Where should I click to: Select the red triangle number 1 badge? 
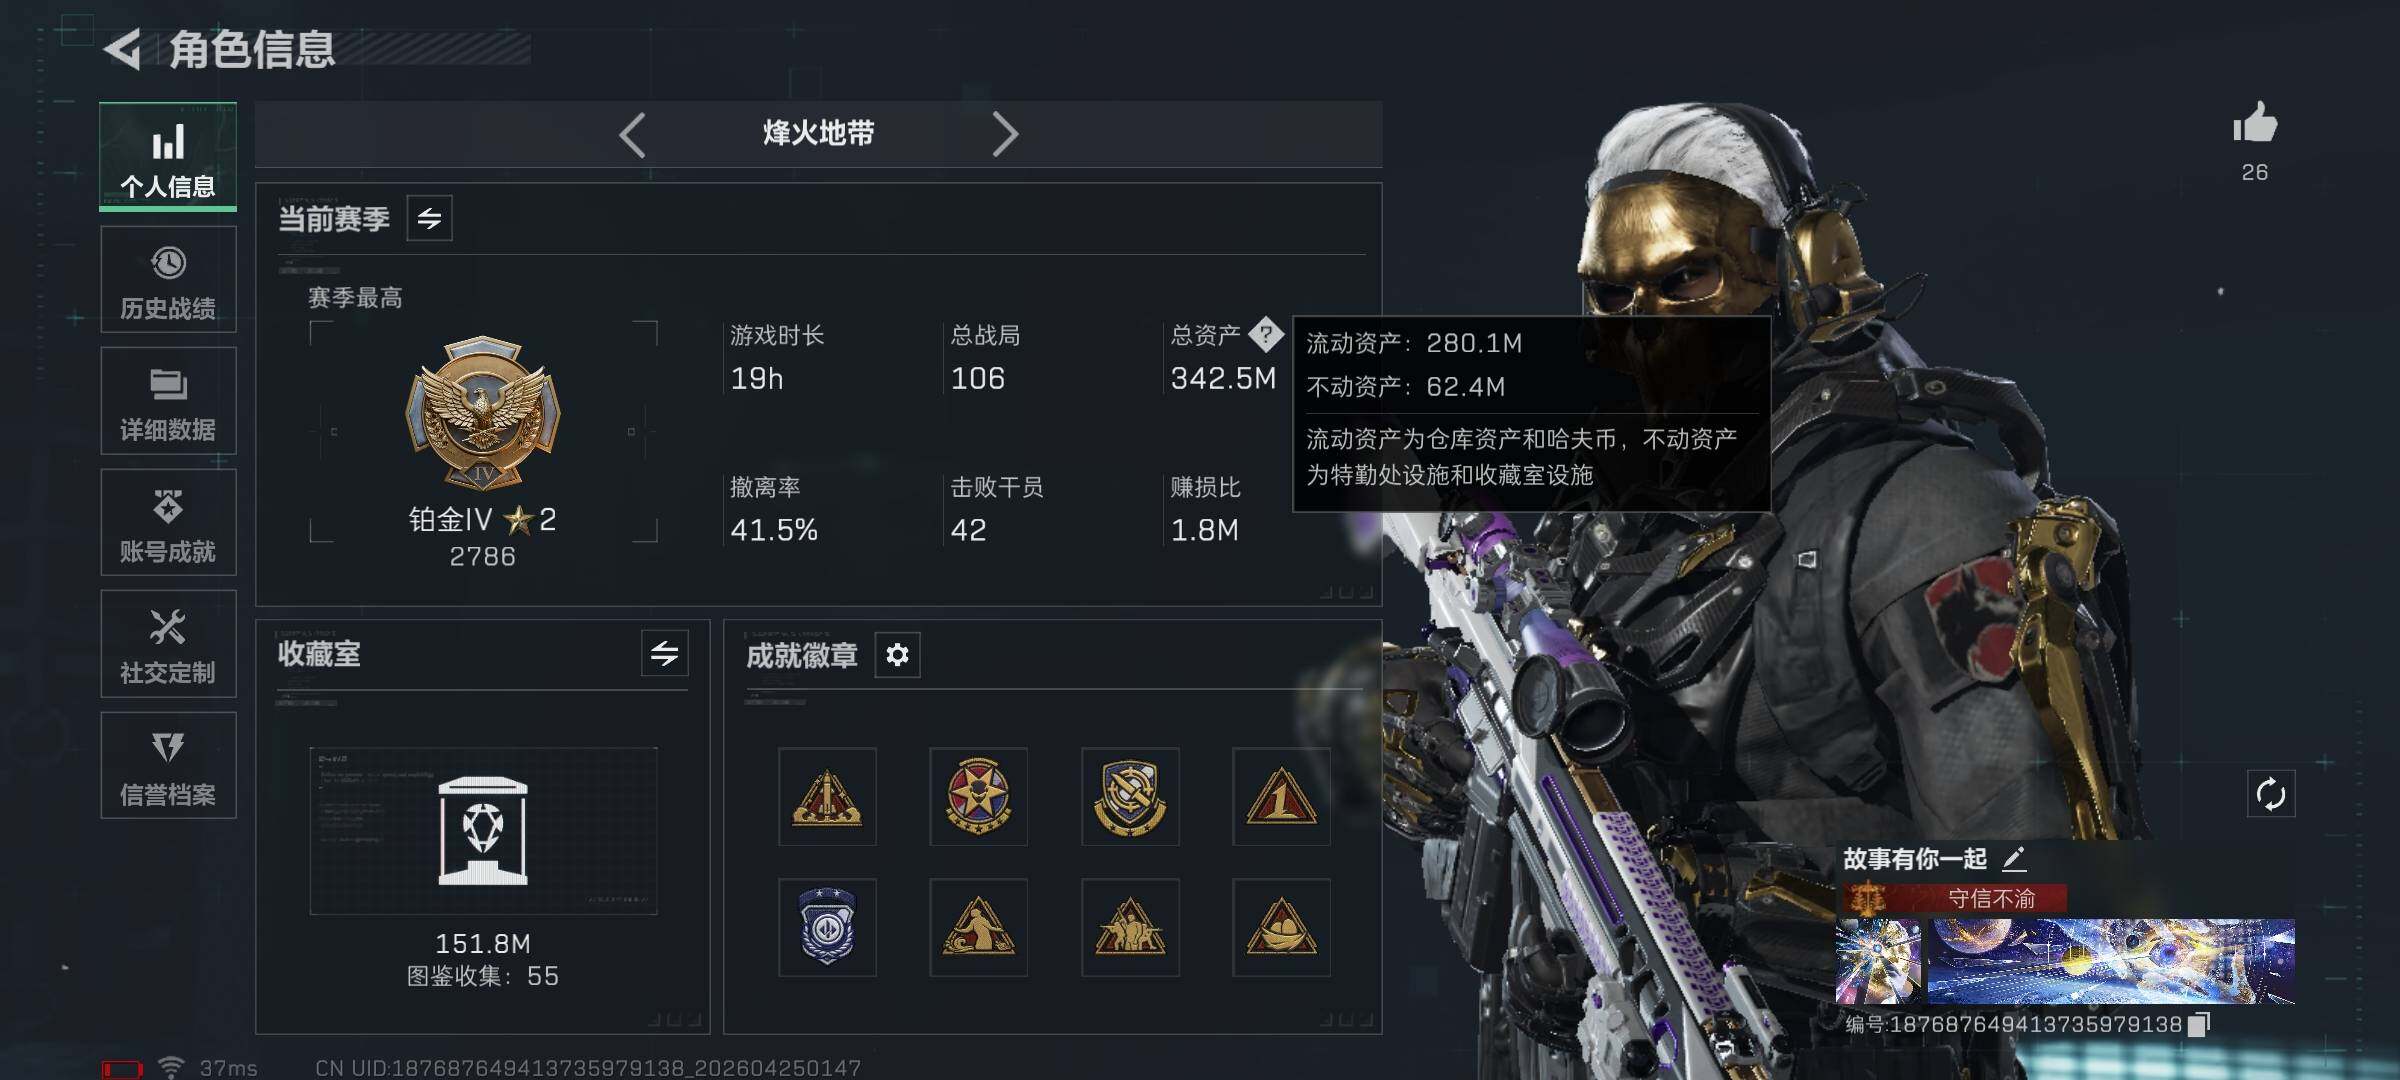(1281, 797)
